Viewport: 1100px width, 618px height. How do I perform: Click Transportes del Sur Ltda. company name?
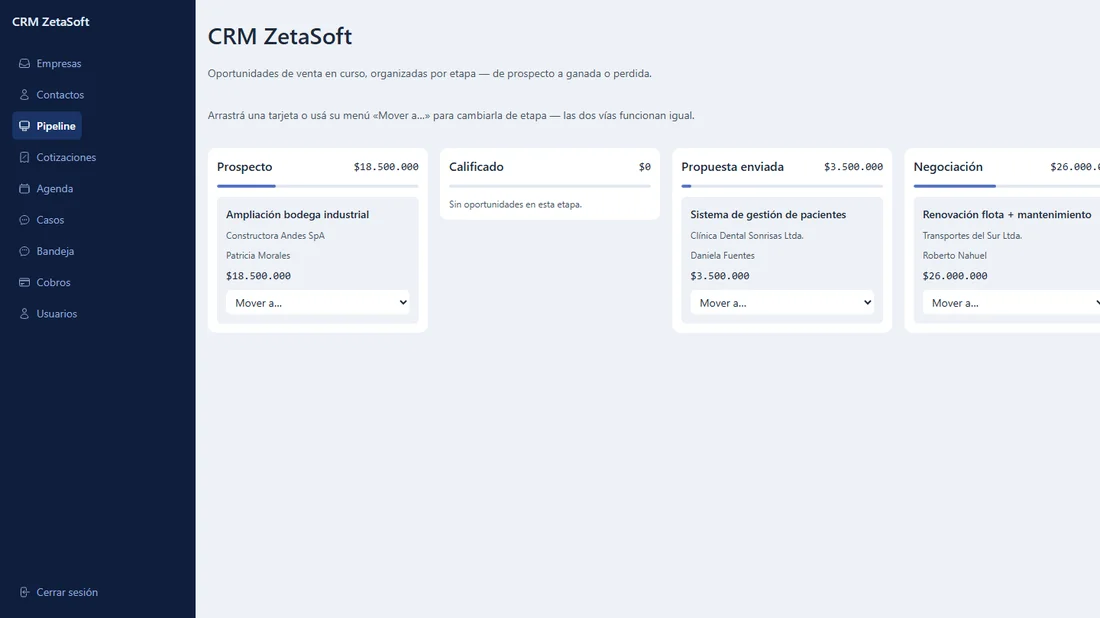click(x=972, y=236)
